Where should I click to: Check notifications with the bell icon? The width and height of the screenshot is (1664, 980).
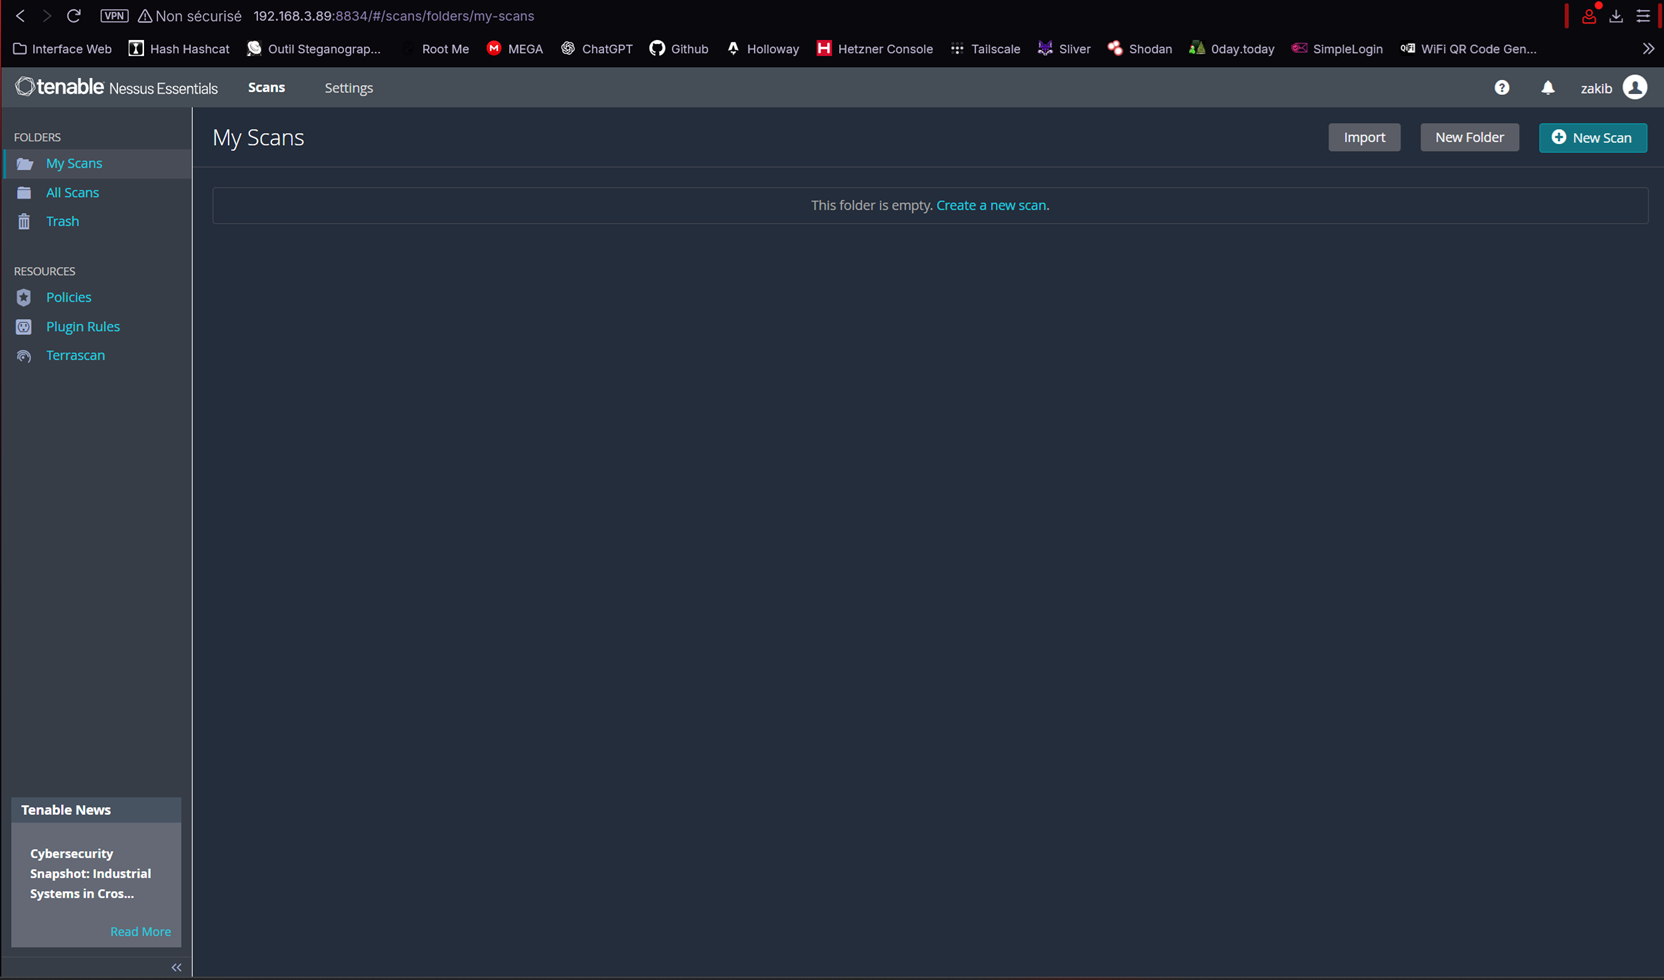pos(1548,88)
